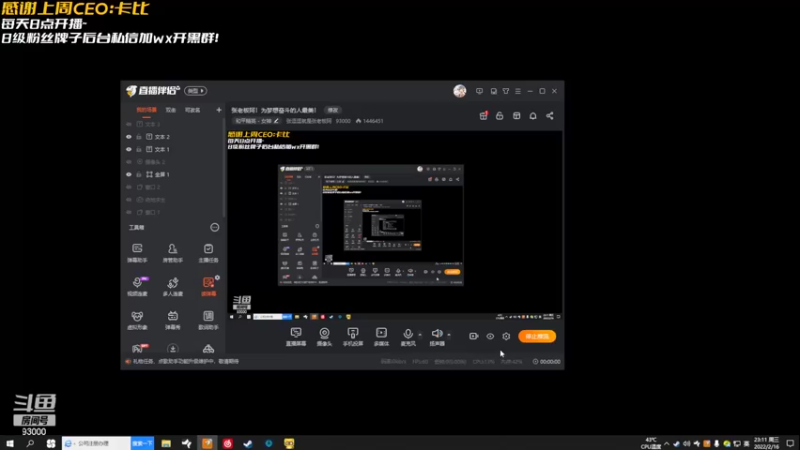Open the 主播任务 tool

tap(208, 253)
